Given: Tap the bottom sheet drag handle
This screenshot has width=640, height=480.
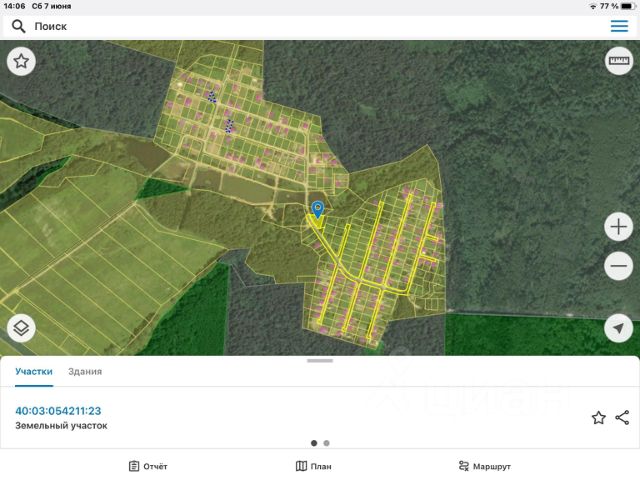Looking at the screenshot, I should [x=320, y=361].
